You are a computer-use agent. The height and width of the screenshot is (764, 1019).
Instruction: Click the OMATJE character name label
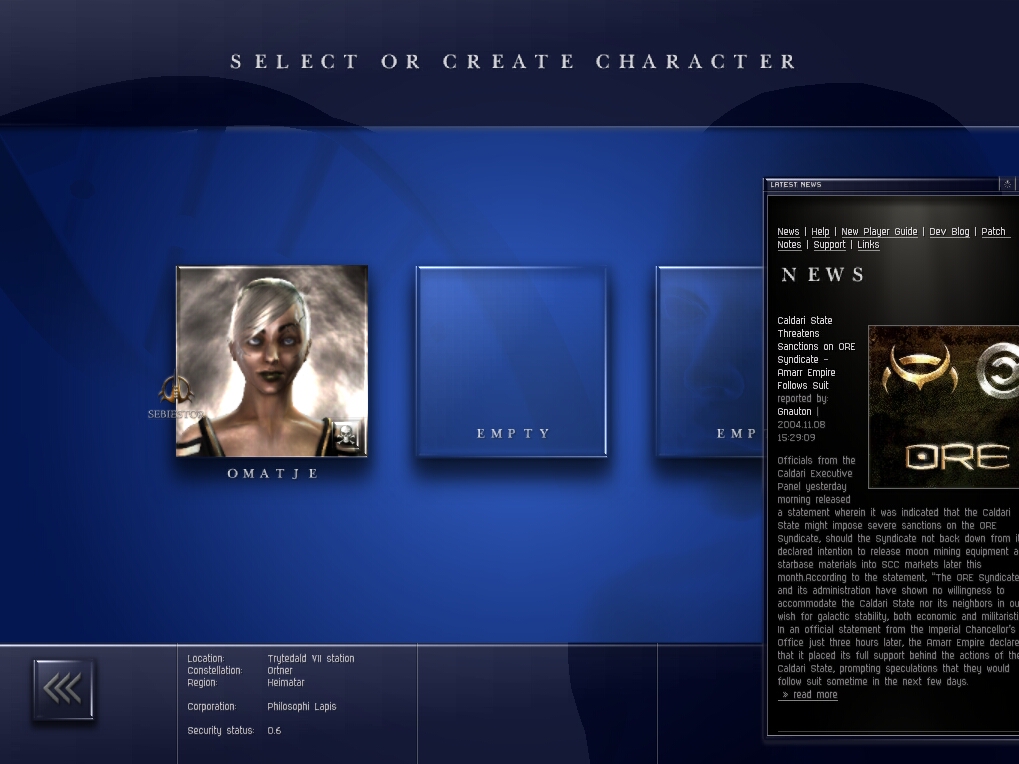click(x=272, y=474)
